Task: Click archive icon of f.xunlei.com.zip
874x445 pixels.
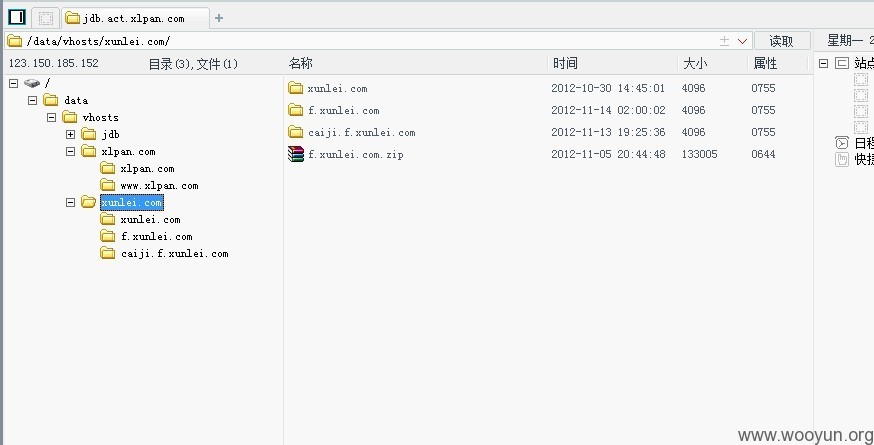Action: [x=296, y=154]
